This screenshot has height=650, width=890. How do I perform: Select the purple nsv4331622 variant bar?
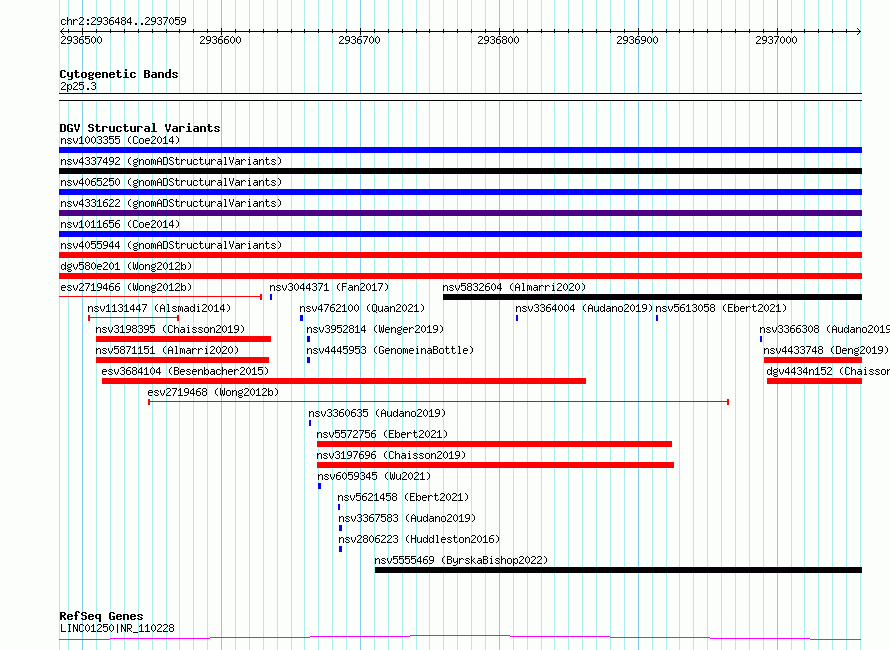460,213
